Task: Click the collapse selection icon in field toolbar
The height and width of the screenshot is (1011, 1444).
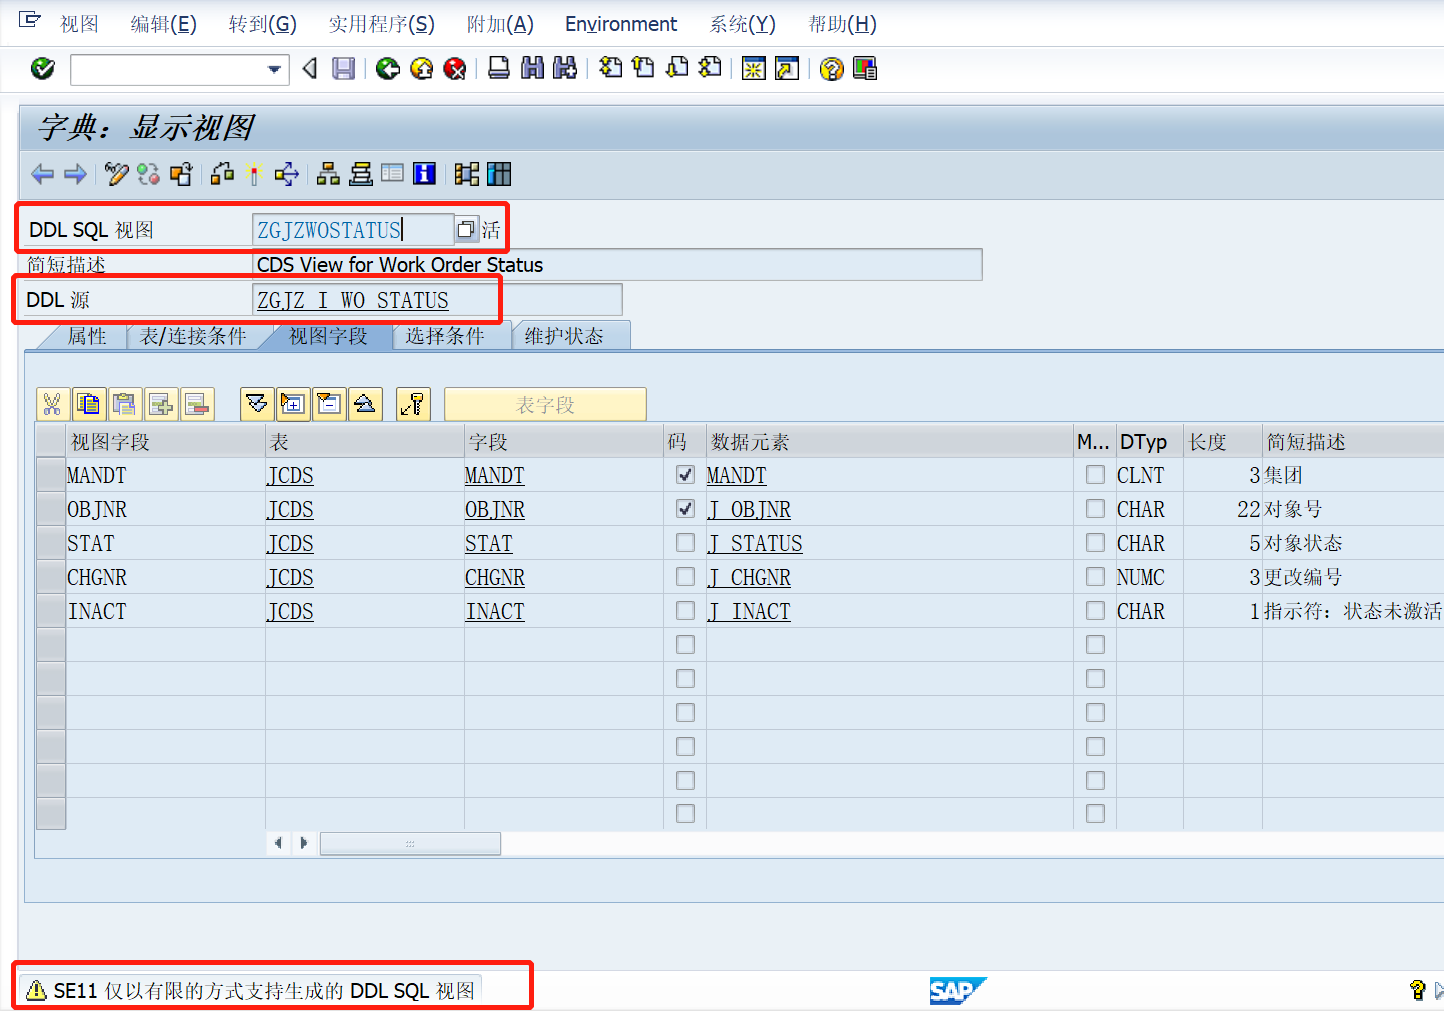Action: [x=329, y=403]
